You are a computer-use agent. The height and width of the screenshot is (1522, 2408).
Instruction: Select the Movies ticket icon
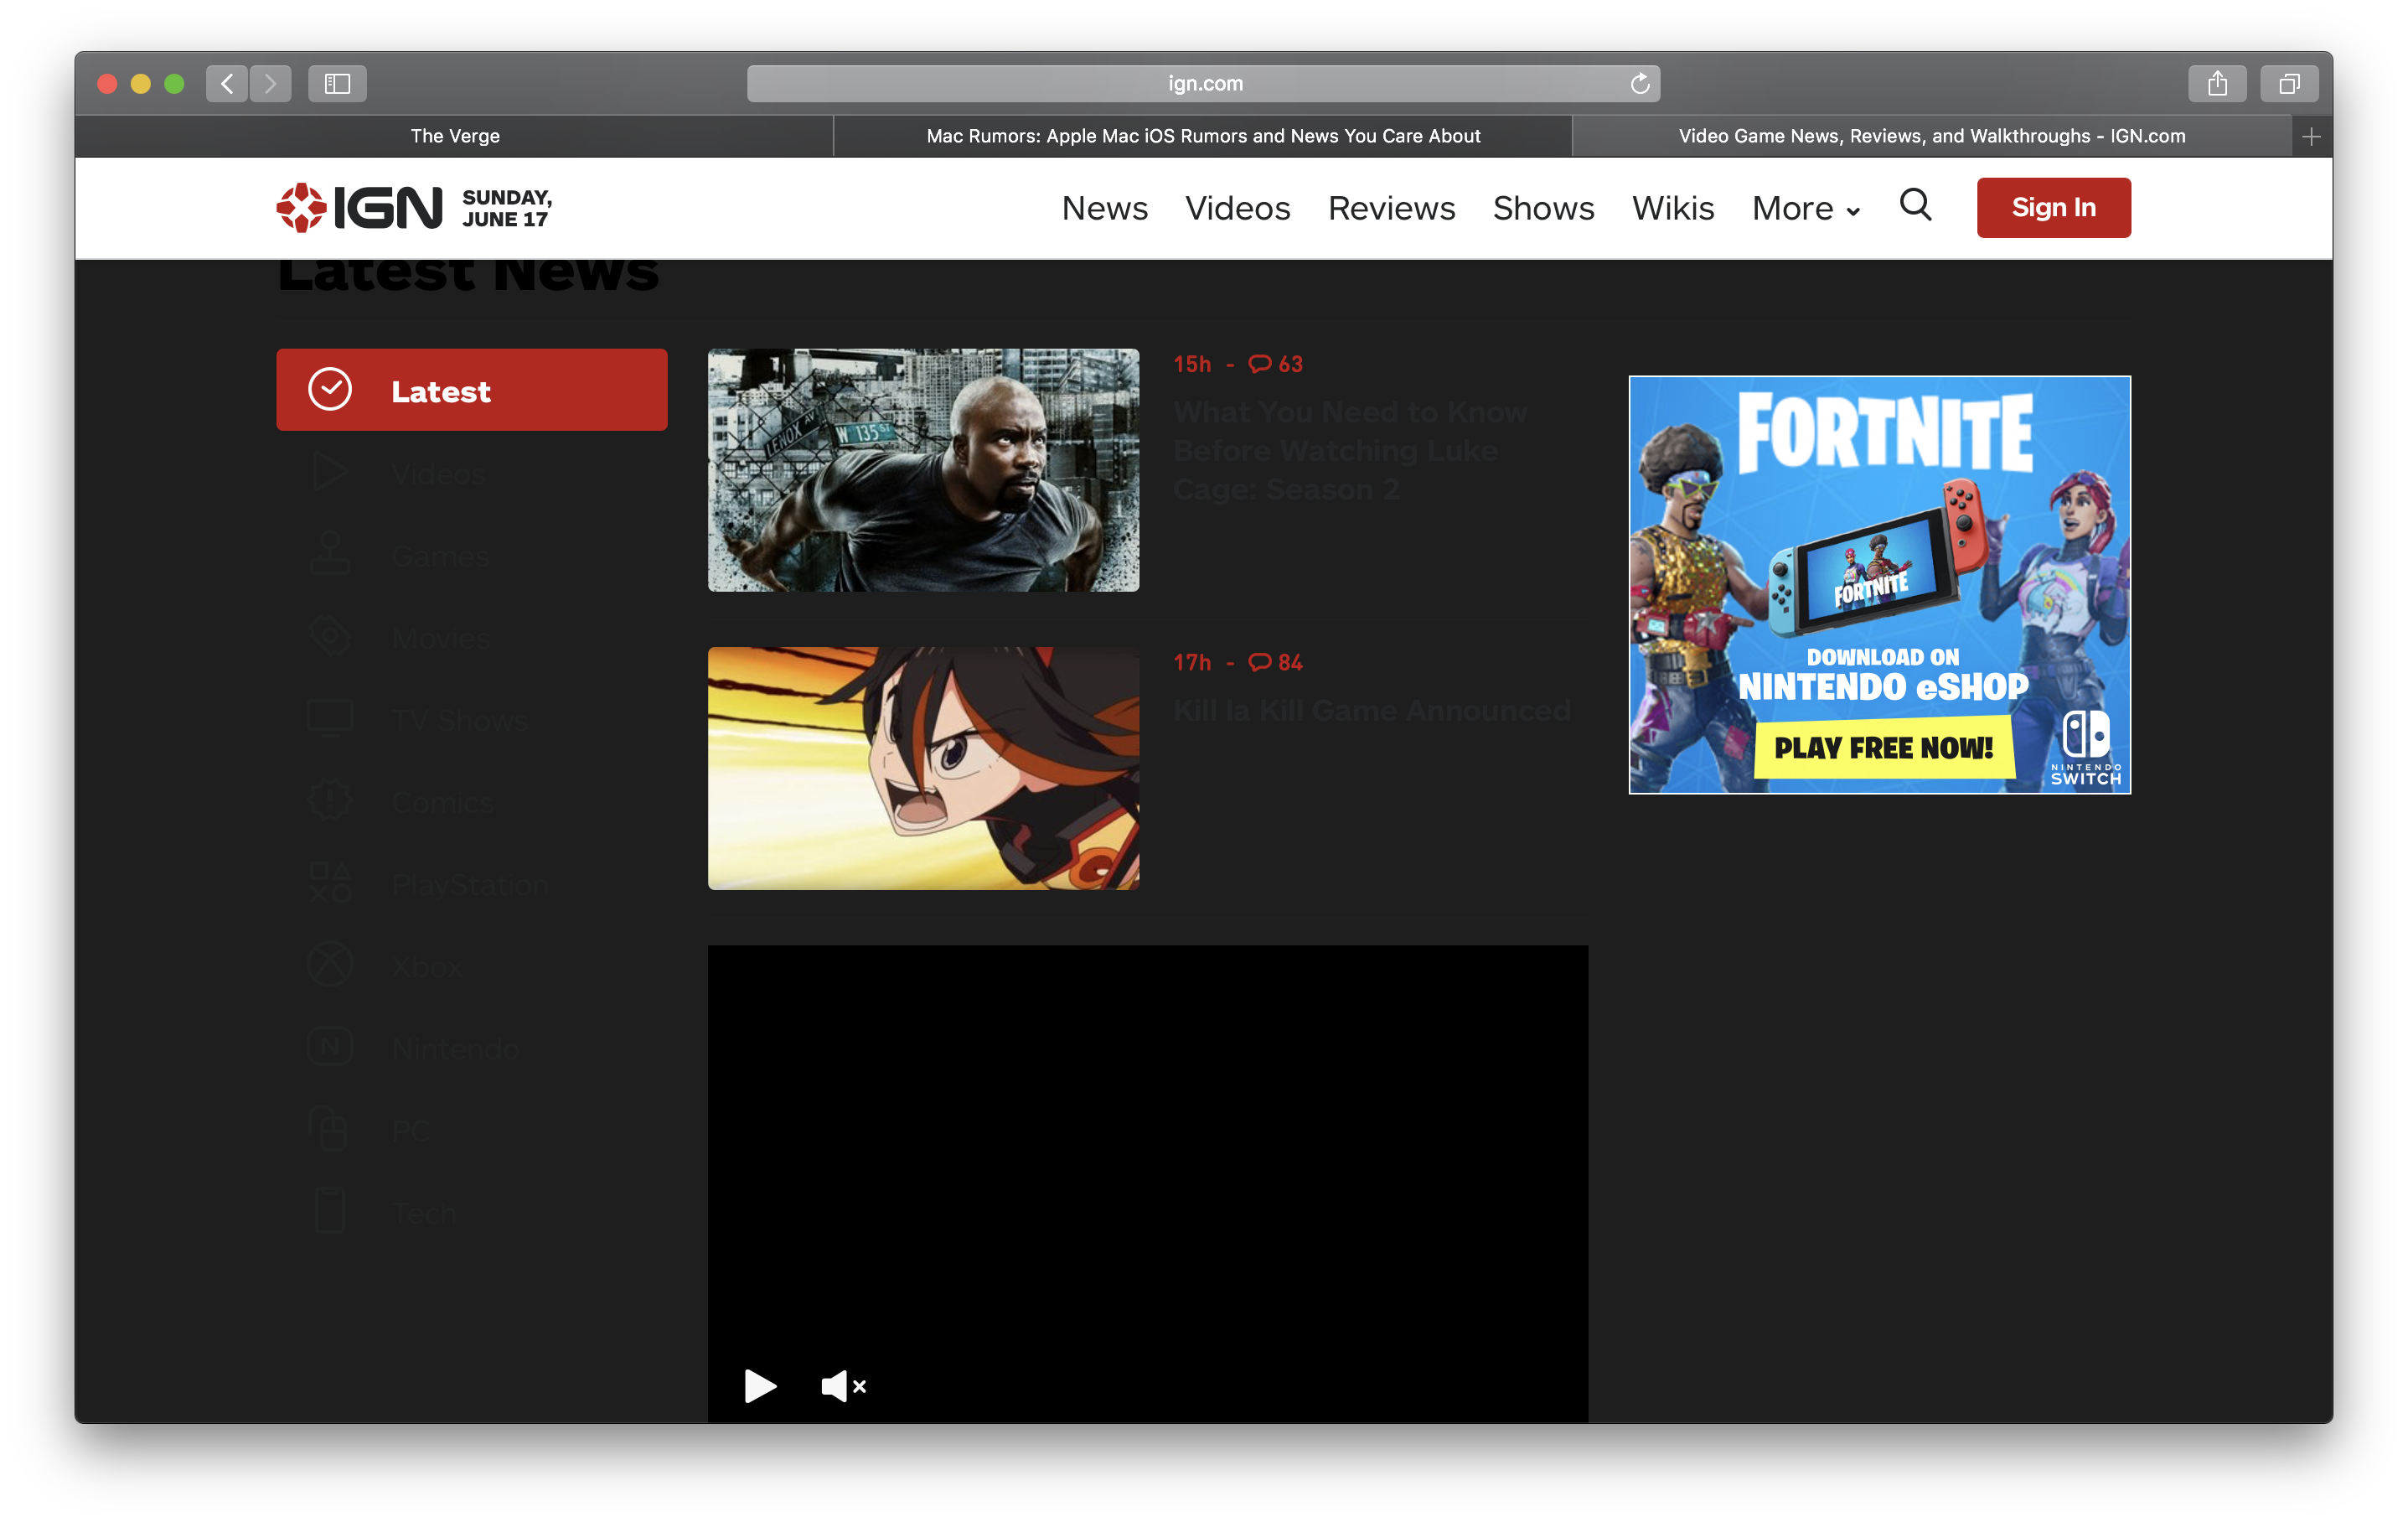[329, 637]
